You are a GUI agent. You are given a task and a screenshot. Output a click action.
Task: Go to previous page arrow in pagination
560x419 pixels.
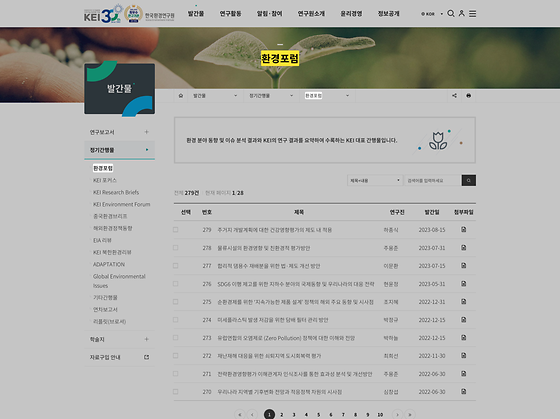pos(252,414)
